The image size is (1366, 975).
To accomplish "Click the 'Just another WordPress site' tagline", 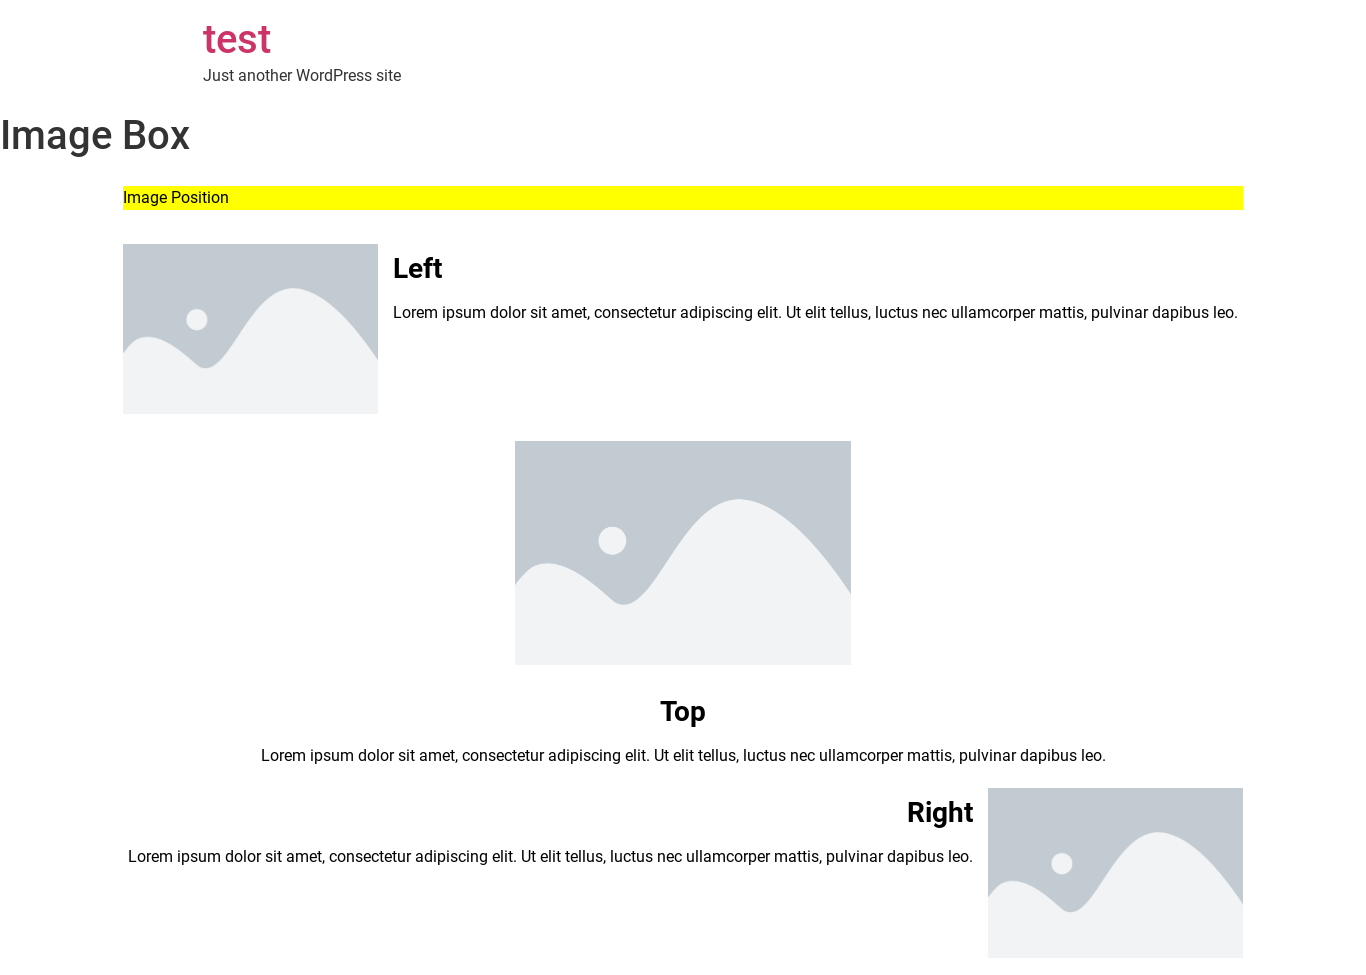I will 301,76.
